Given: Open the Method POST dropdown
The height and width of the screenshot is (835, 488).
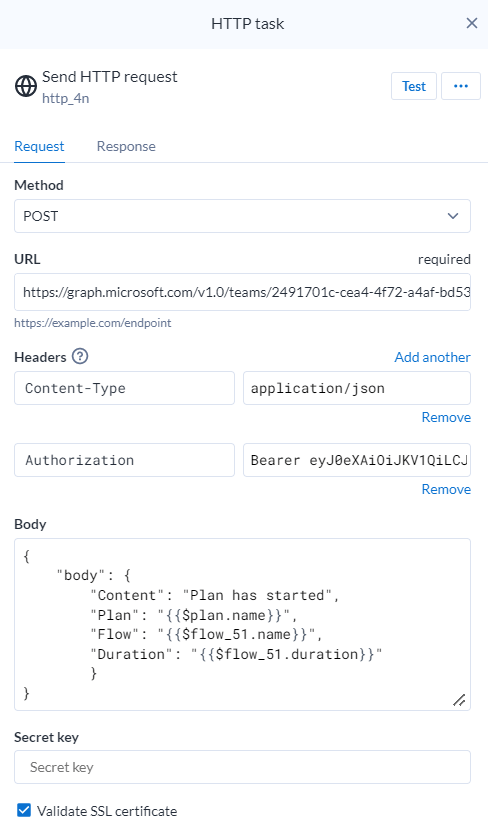Looking at the screenshot, I should [x=242, y=216].
